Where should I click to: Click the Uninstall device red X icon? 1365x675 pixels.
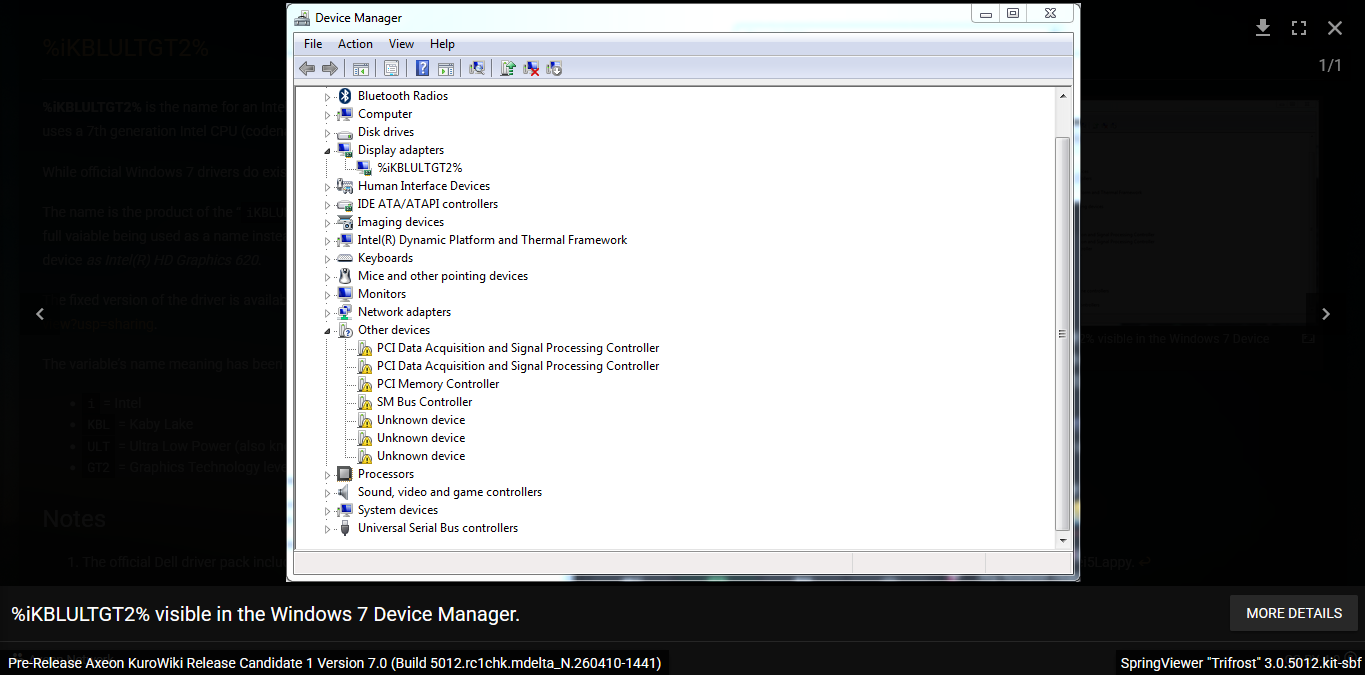pyautogui.click(x=531, y=68)
